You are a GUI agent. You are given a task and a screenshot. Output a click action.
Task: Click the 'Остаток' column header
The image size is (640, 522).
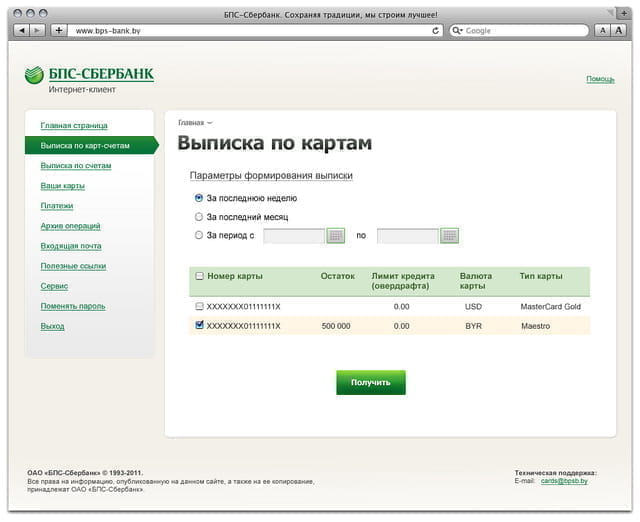tap(338, 276)
